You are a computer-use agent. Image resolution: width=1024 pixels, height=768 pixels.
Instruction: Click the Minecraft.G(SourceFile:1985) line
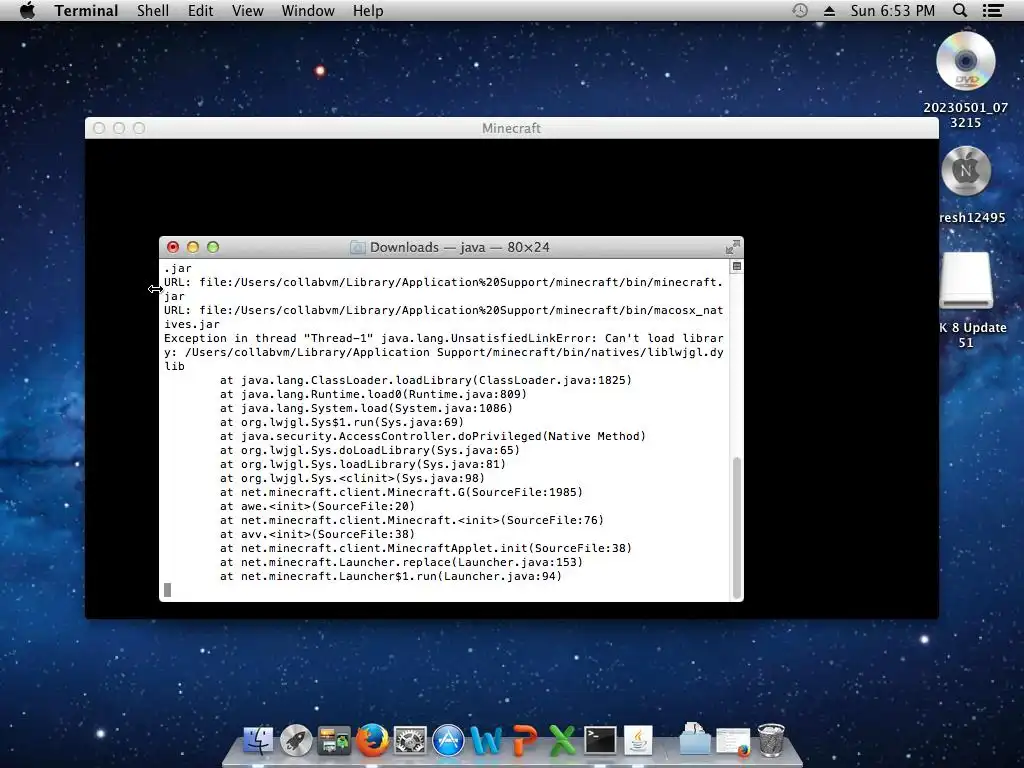coord(401,492)
